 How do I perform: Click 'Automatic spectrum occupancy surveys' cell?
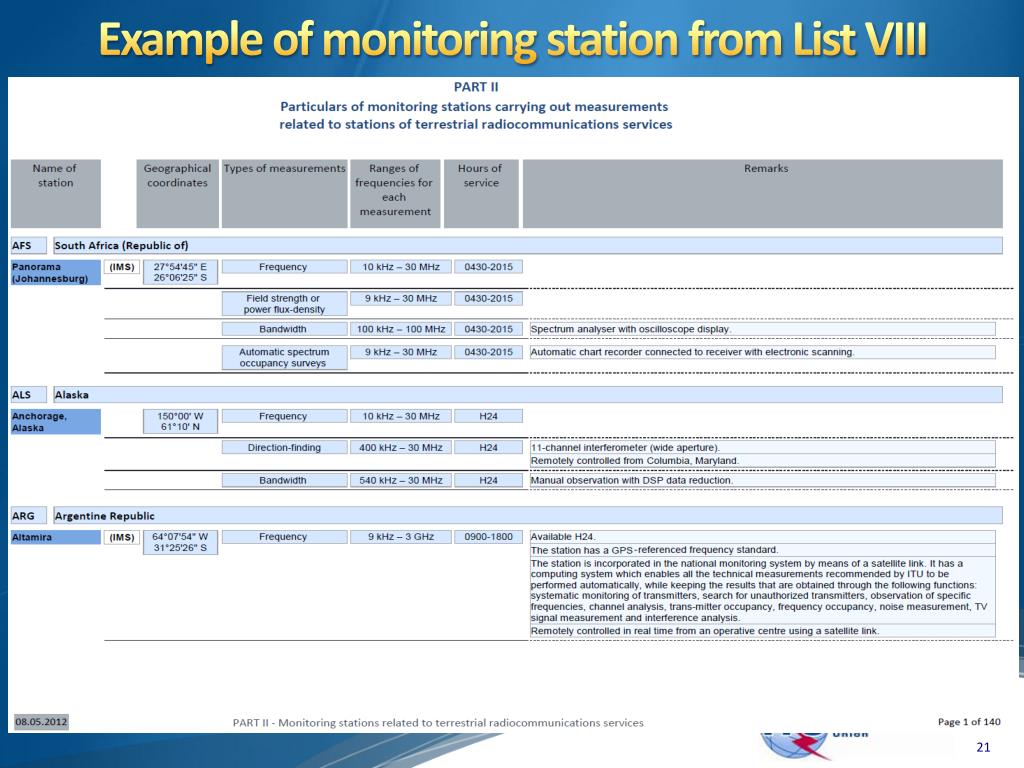284,357
